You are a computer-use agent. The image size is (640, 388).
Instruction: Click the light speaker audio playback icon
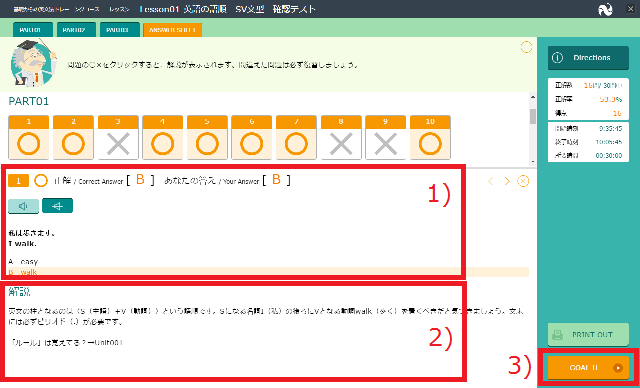[23, 206]
